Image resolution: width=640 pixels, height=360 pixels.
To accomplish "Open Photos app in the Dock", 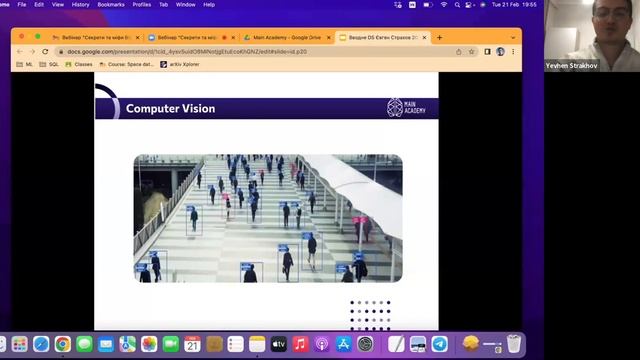I will pos(149,344).
